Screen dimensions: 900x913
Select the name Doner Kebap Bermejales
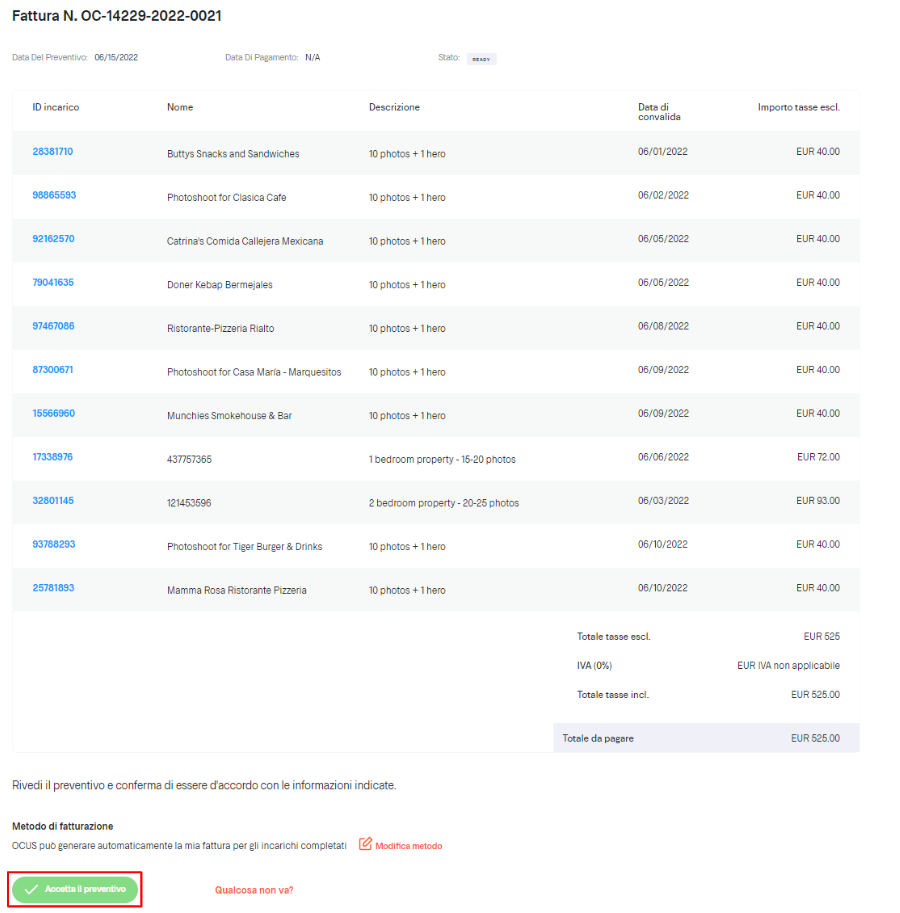[219, 285]
